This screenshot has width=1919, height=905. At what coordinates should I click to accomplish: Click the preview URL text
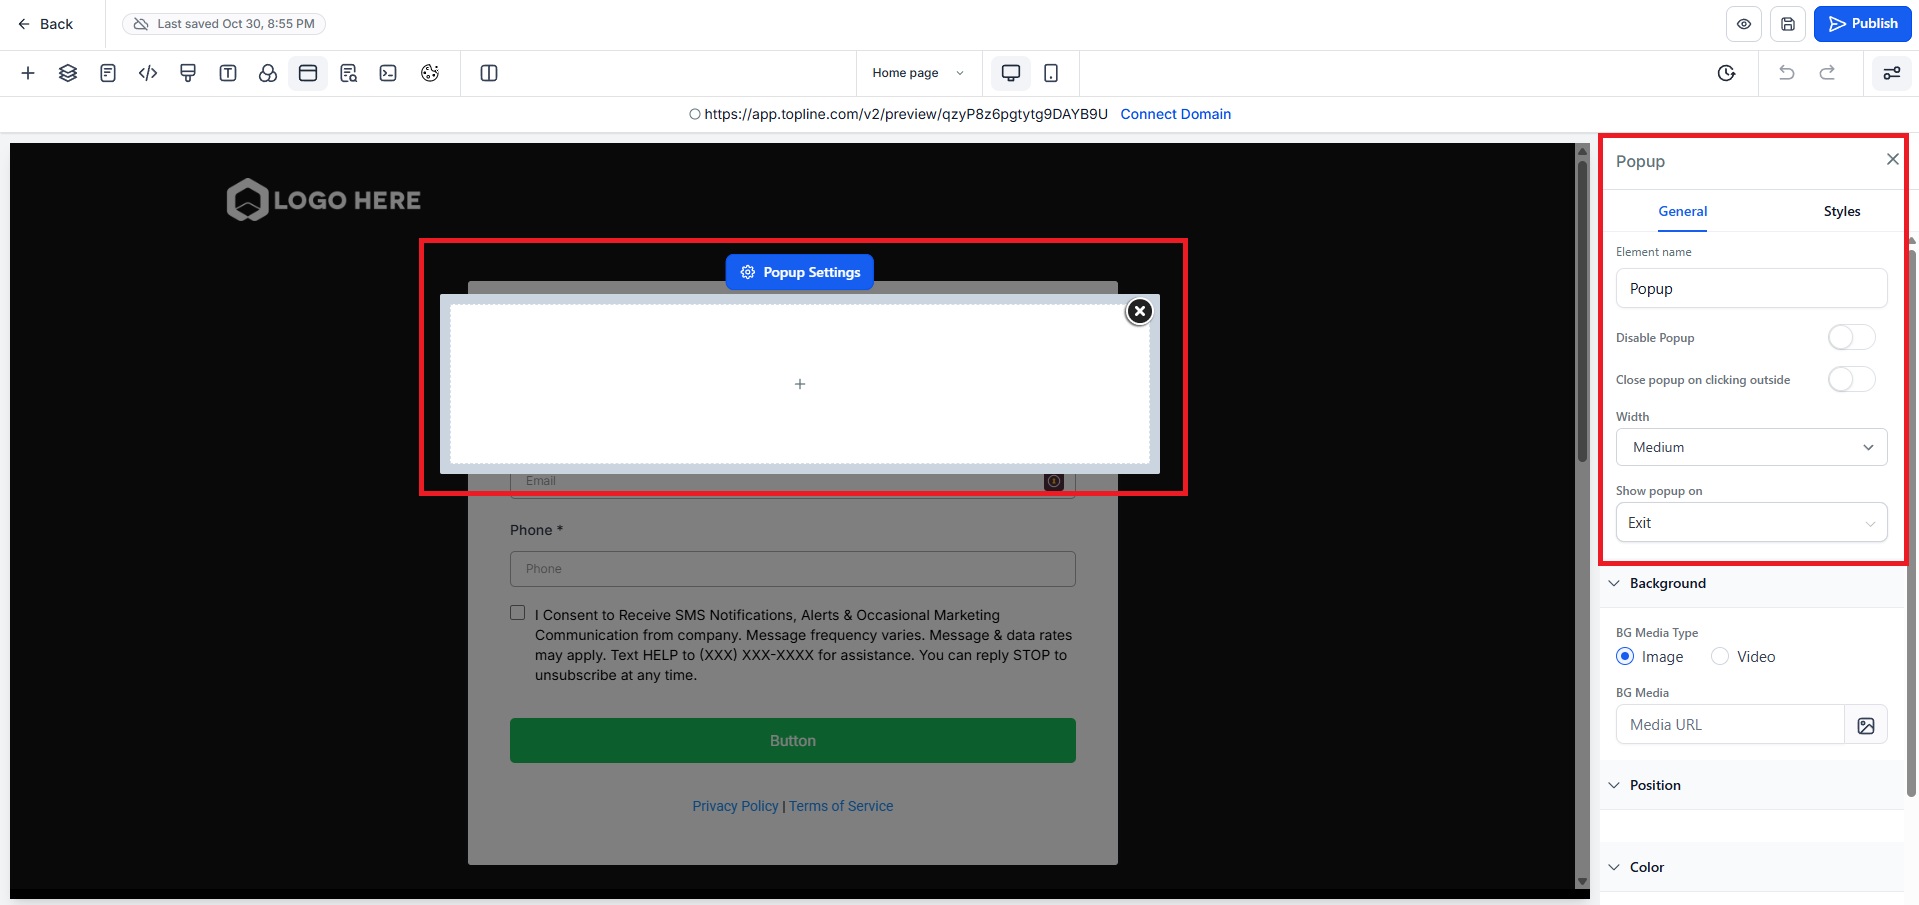(906, 114)
